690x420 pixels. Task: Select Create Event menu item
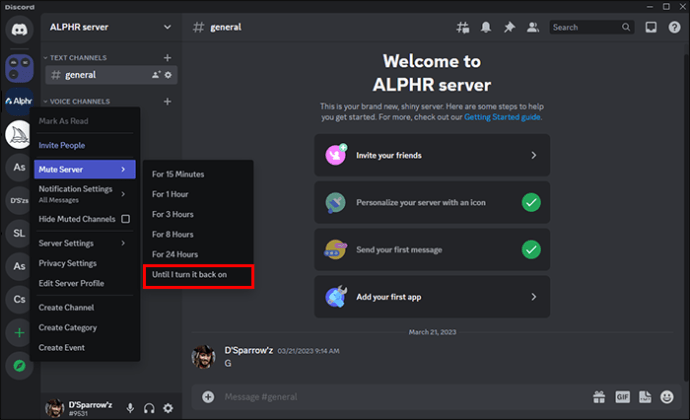tap(84, 347)
